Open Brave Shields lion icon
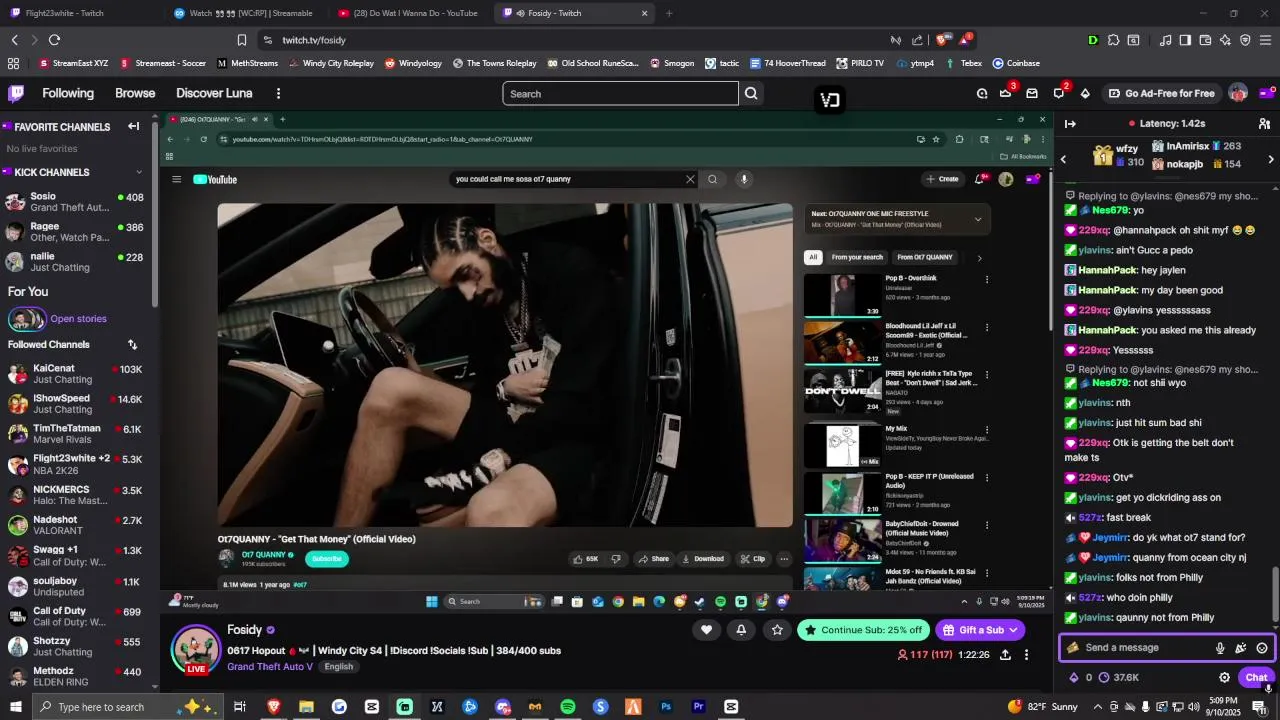 [x=941, y=40]
